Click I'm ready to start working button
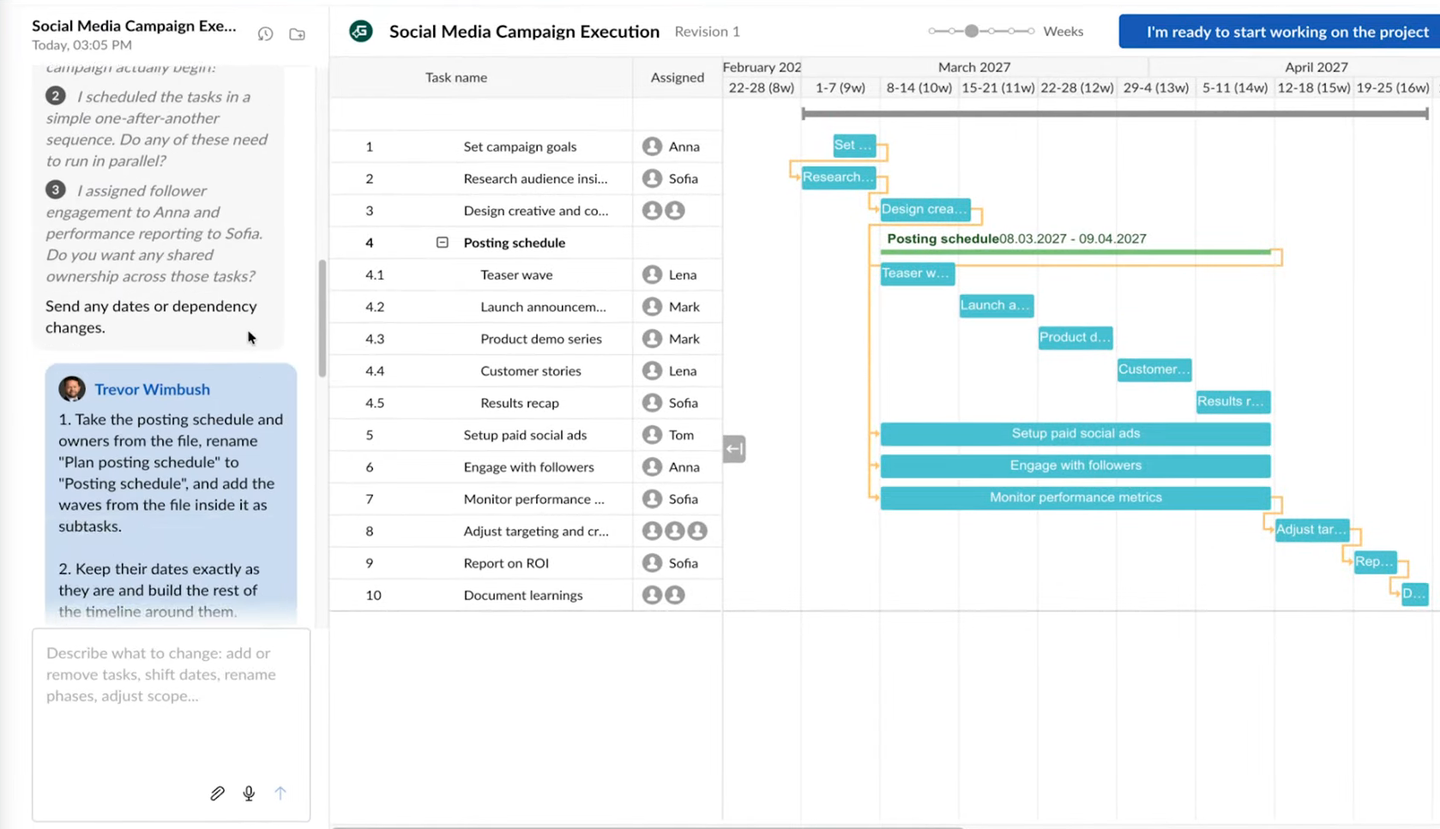1440x829 pixels. (x=1280, y=32)
